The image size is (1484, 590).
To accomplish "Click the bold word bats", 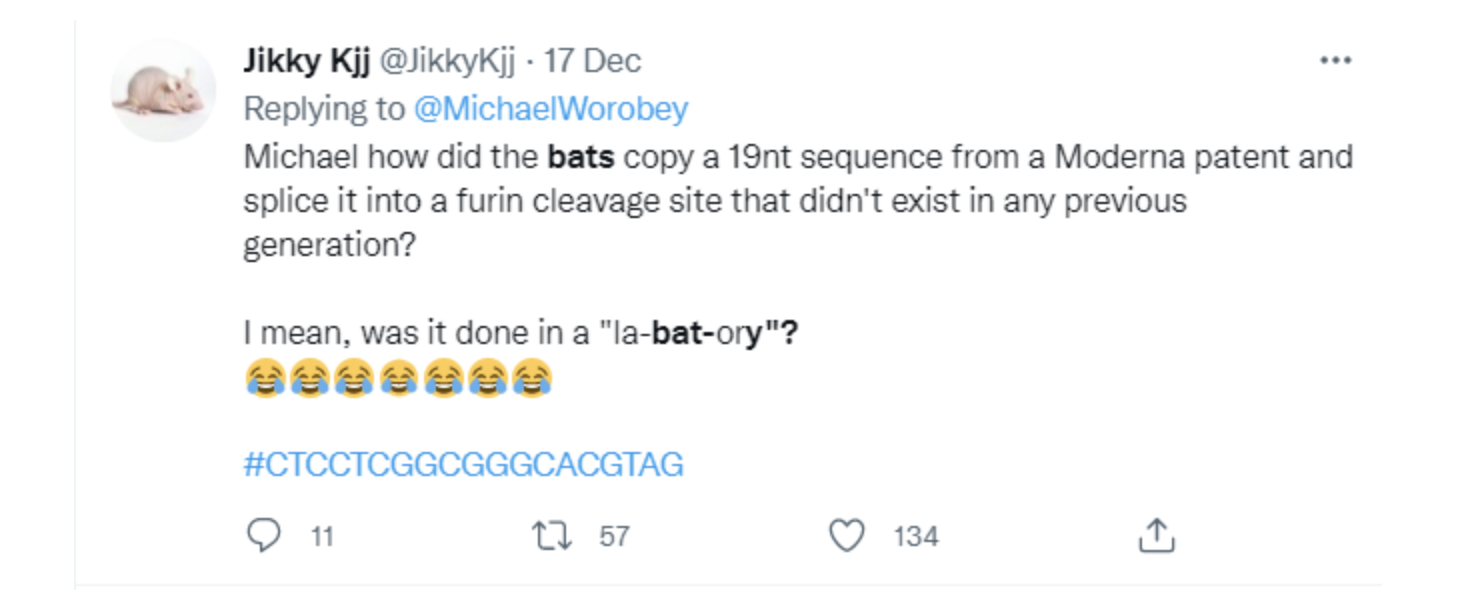I will [x=581, y=157].
